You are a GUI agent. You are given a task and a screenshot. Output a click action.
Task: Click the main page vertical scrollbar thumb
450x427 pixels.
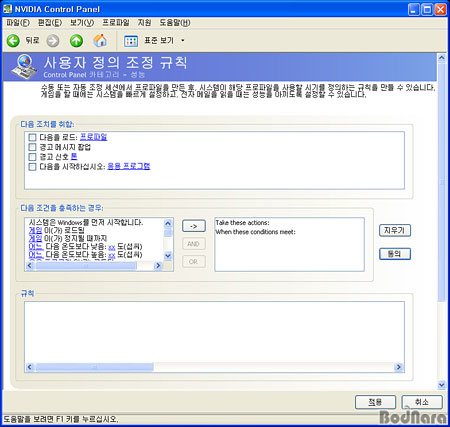442,183
